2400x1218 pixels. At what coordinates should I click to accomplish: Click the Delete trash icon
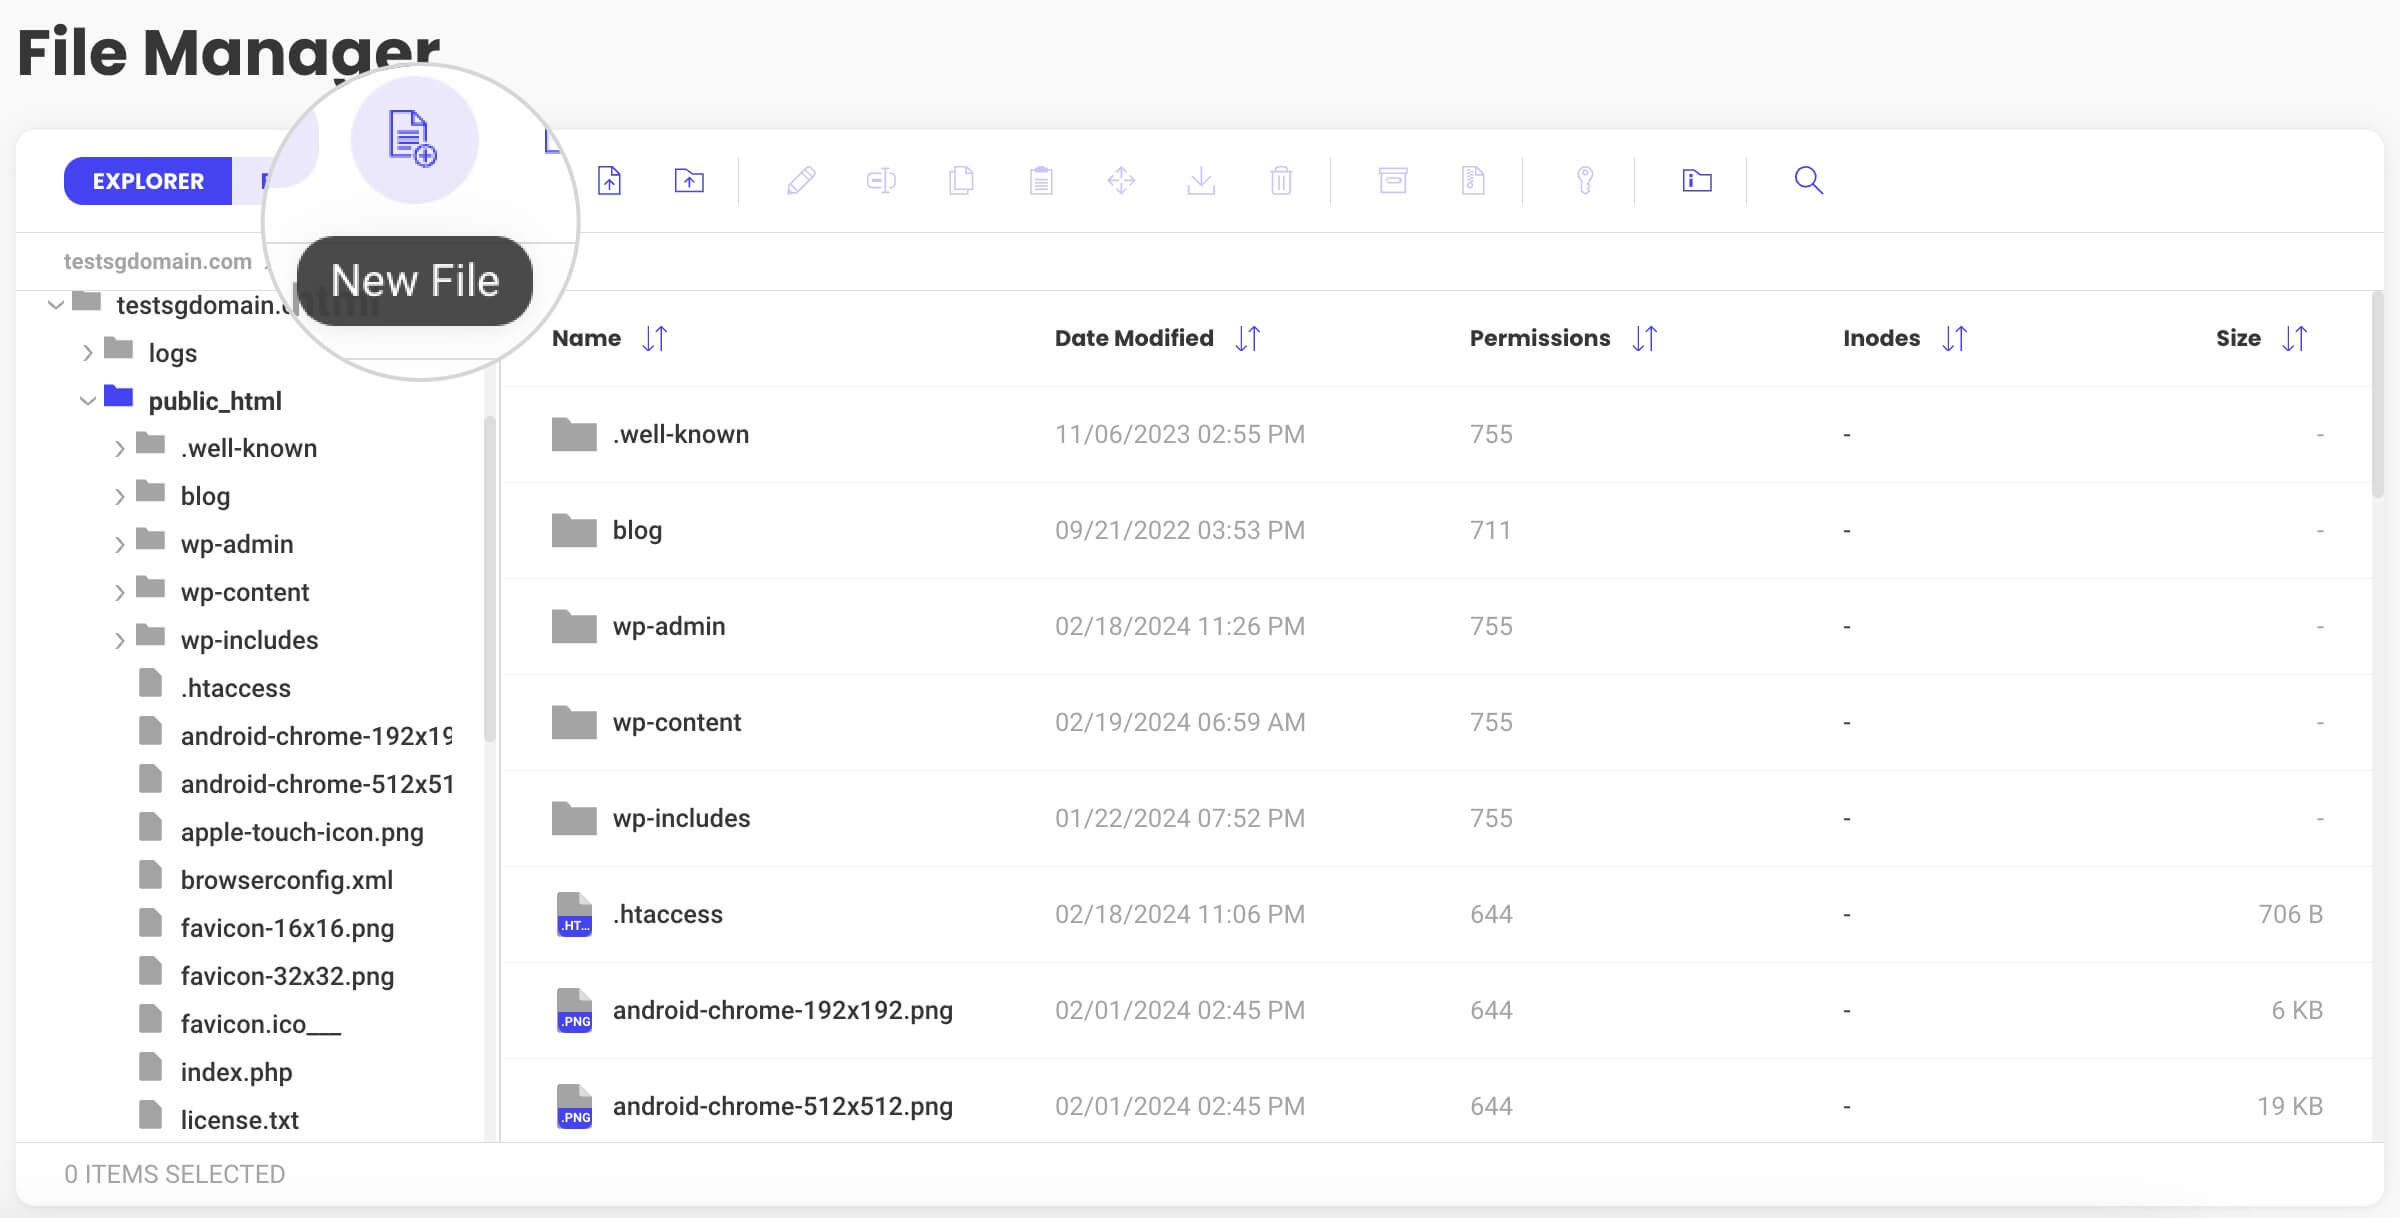pyautogui.click(x=1281, y=181)
